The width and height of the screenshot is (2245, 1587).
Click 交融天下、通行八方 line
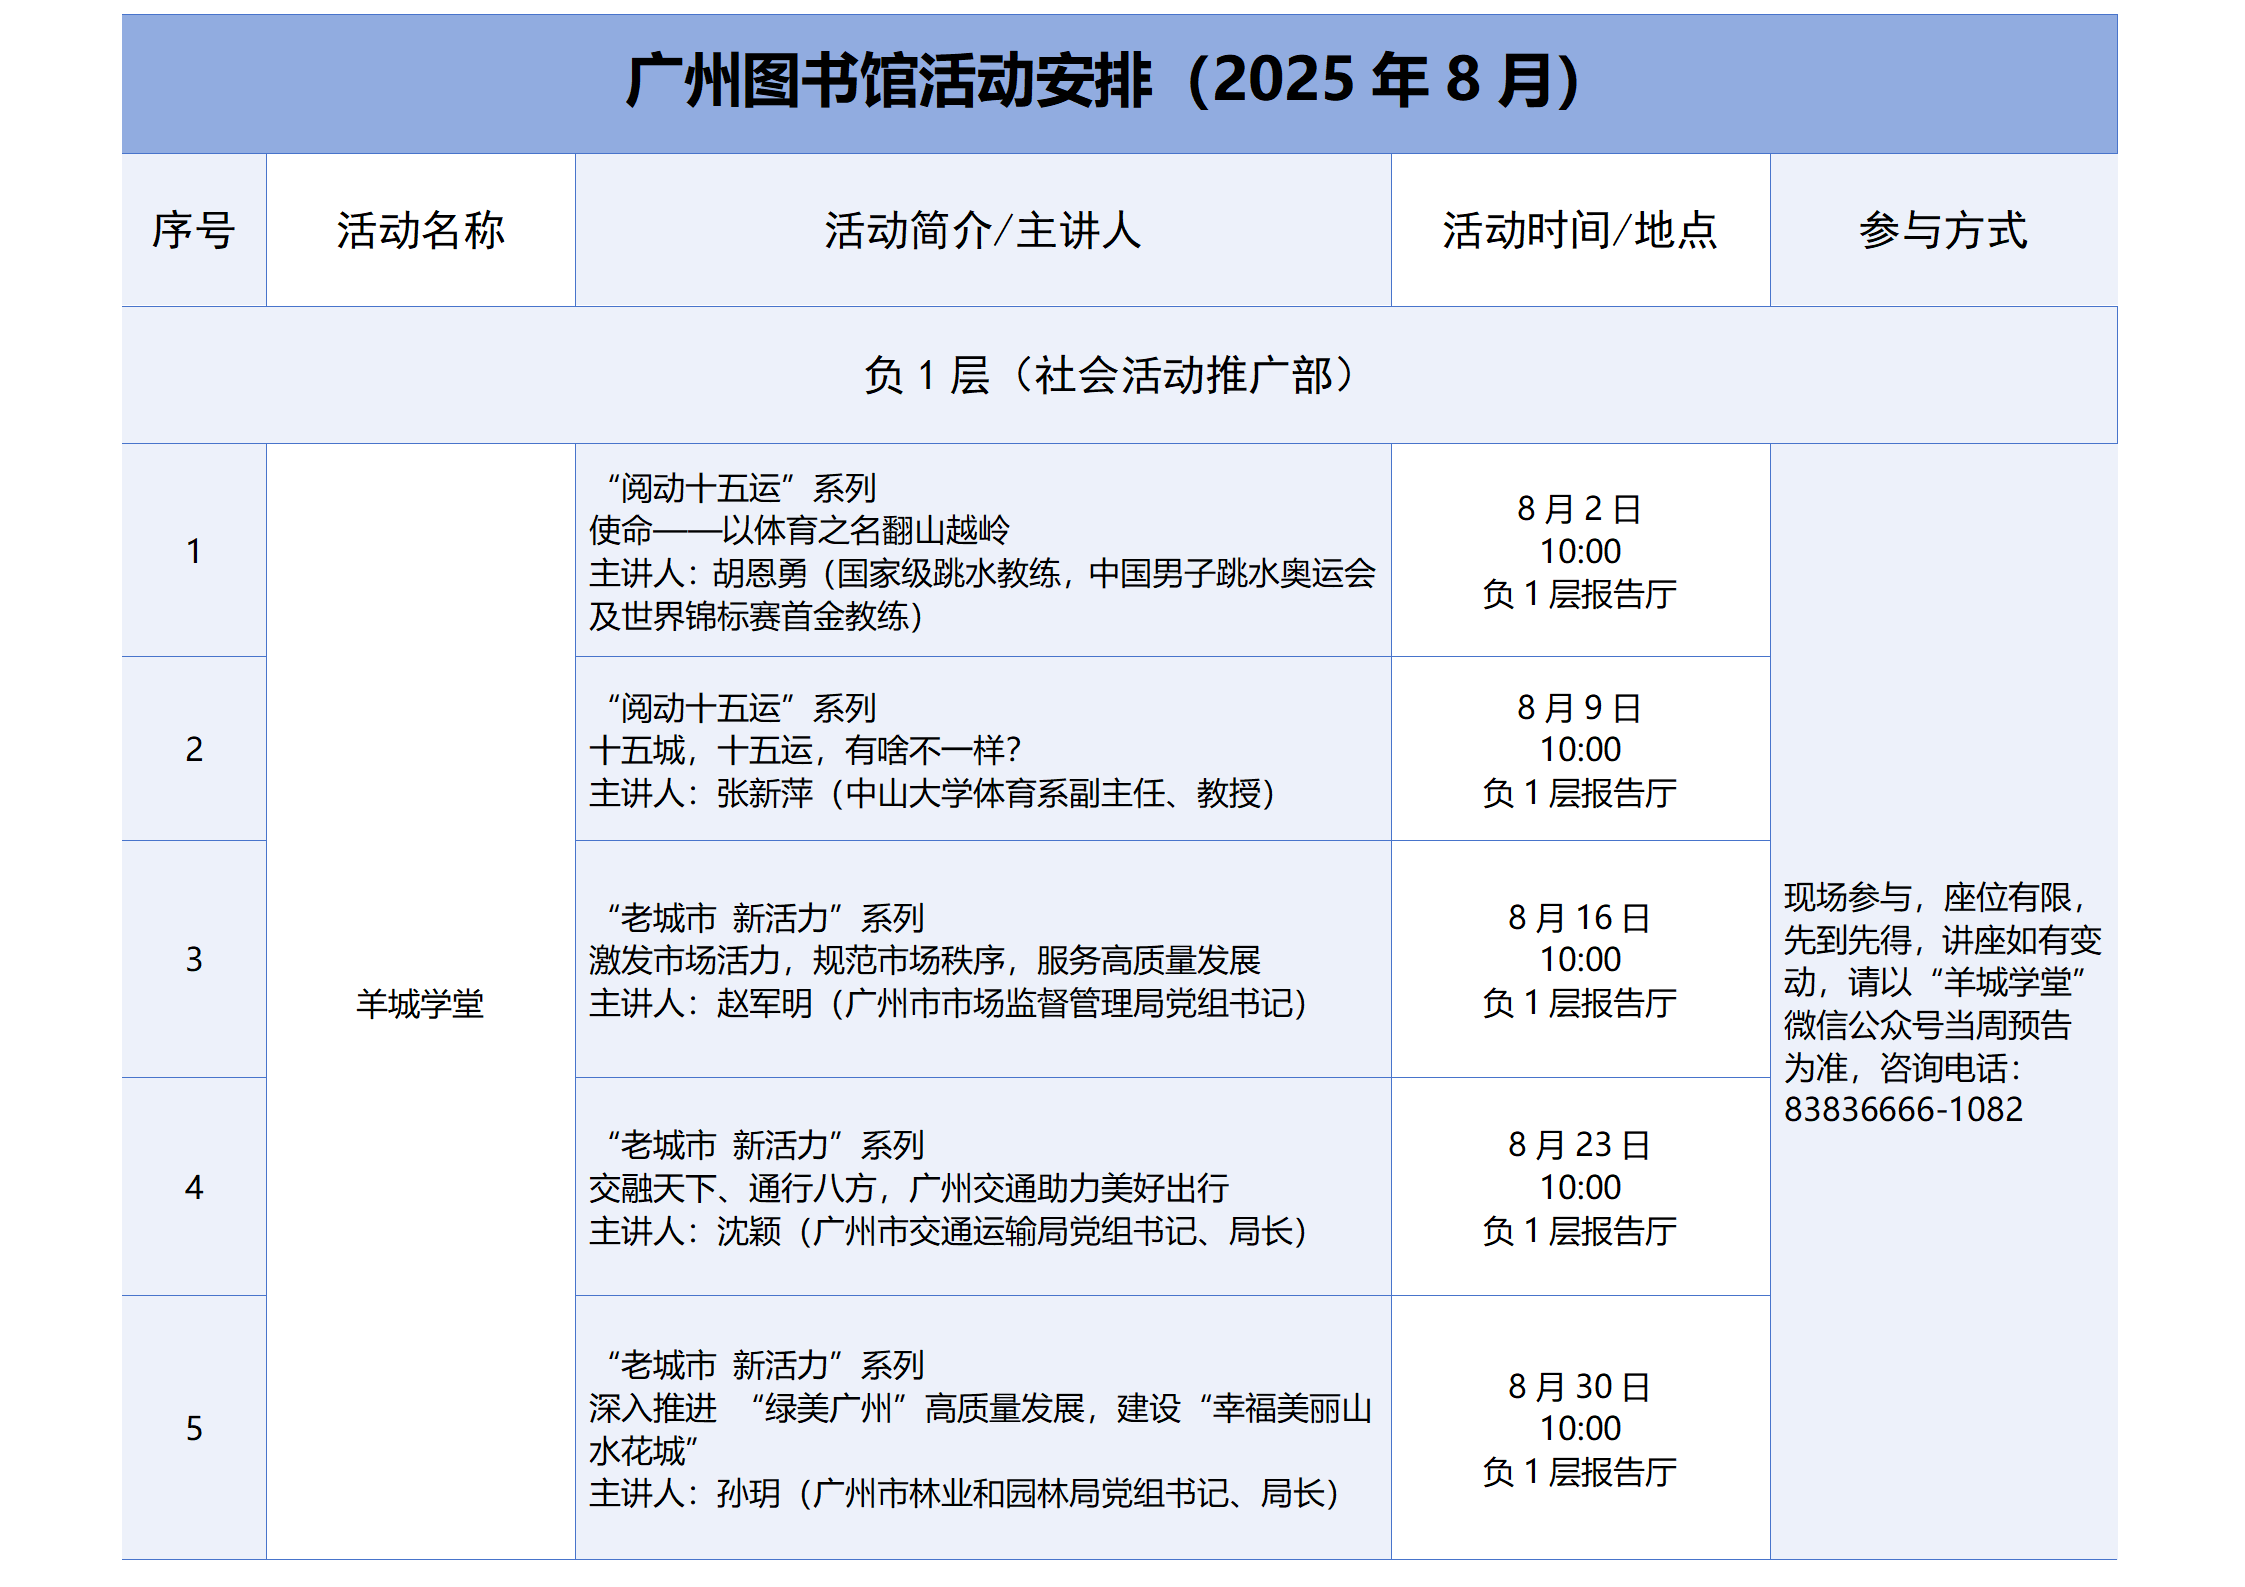point(908,1188)
